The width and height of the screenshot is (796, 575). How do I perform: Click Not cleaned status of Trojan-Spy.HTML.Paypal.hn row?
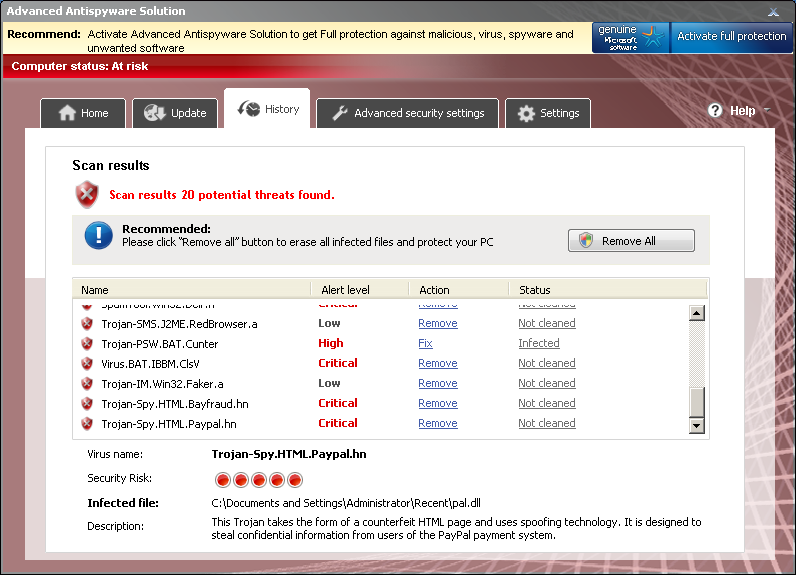point(547,423)
